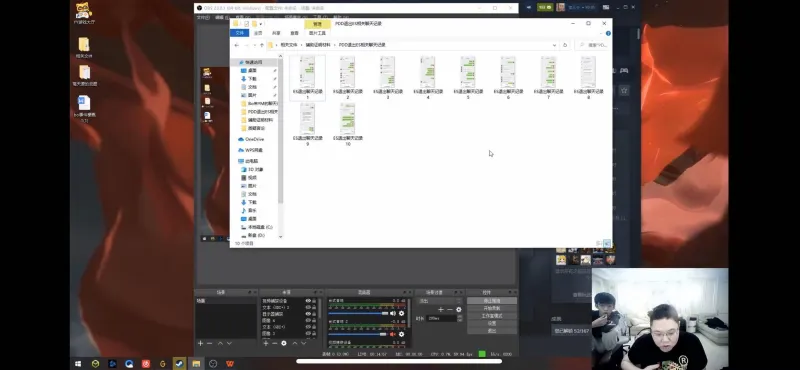Collapse the Quick access tree in navigation pane
Screen dimensions: 800x370
[x=235, y=62]
